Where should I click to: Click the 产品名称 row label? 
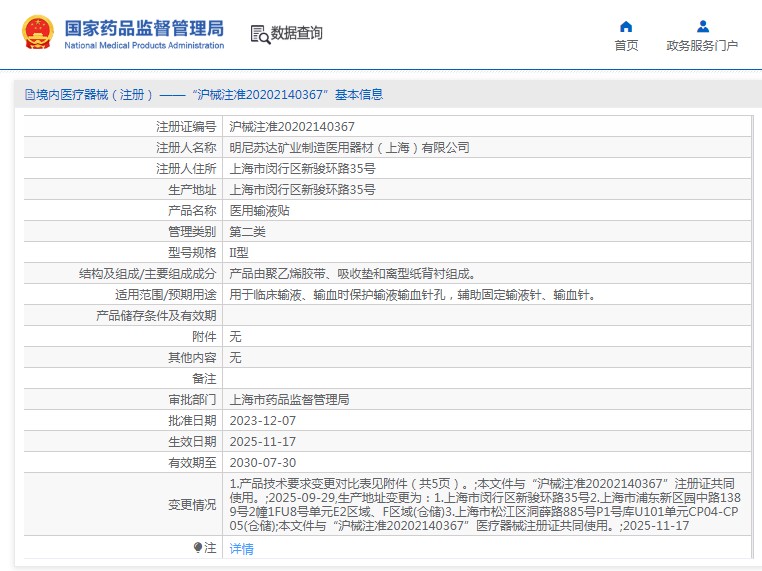(192, 210)
